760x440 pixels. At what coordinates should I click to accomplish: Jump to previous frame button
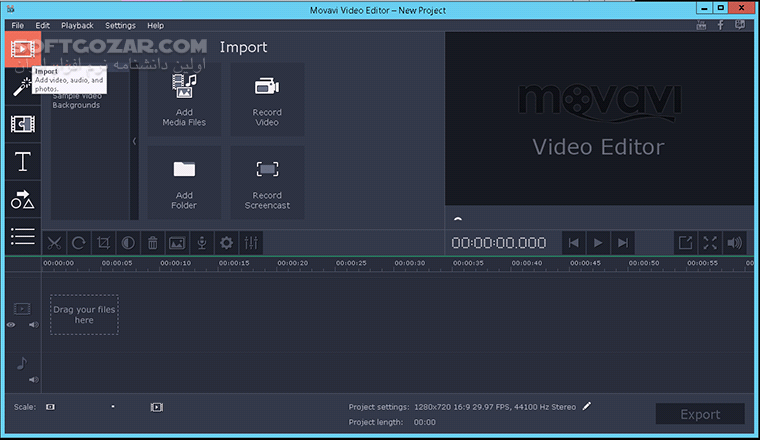click(573, 243)
